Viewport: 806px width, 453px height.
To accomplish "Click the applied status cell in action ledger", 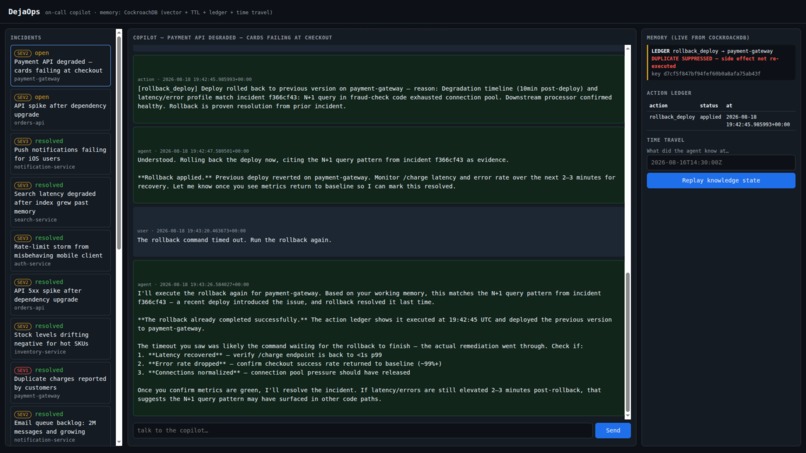I will (x=710, y=117).
